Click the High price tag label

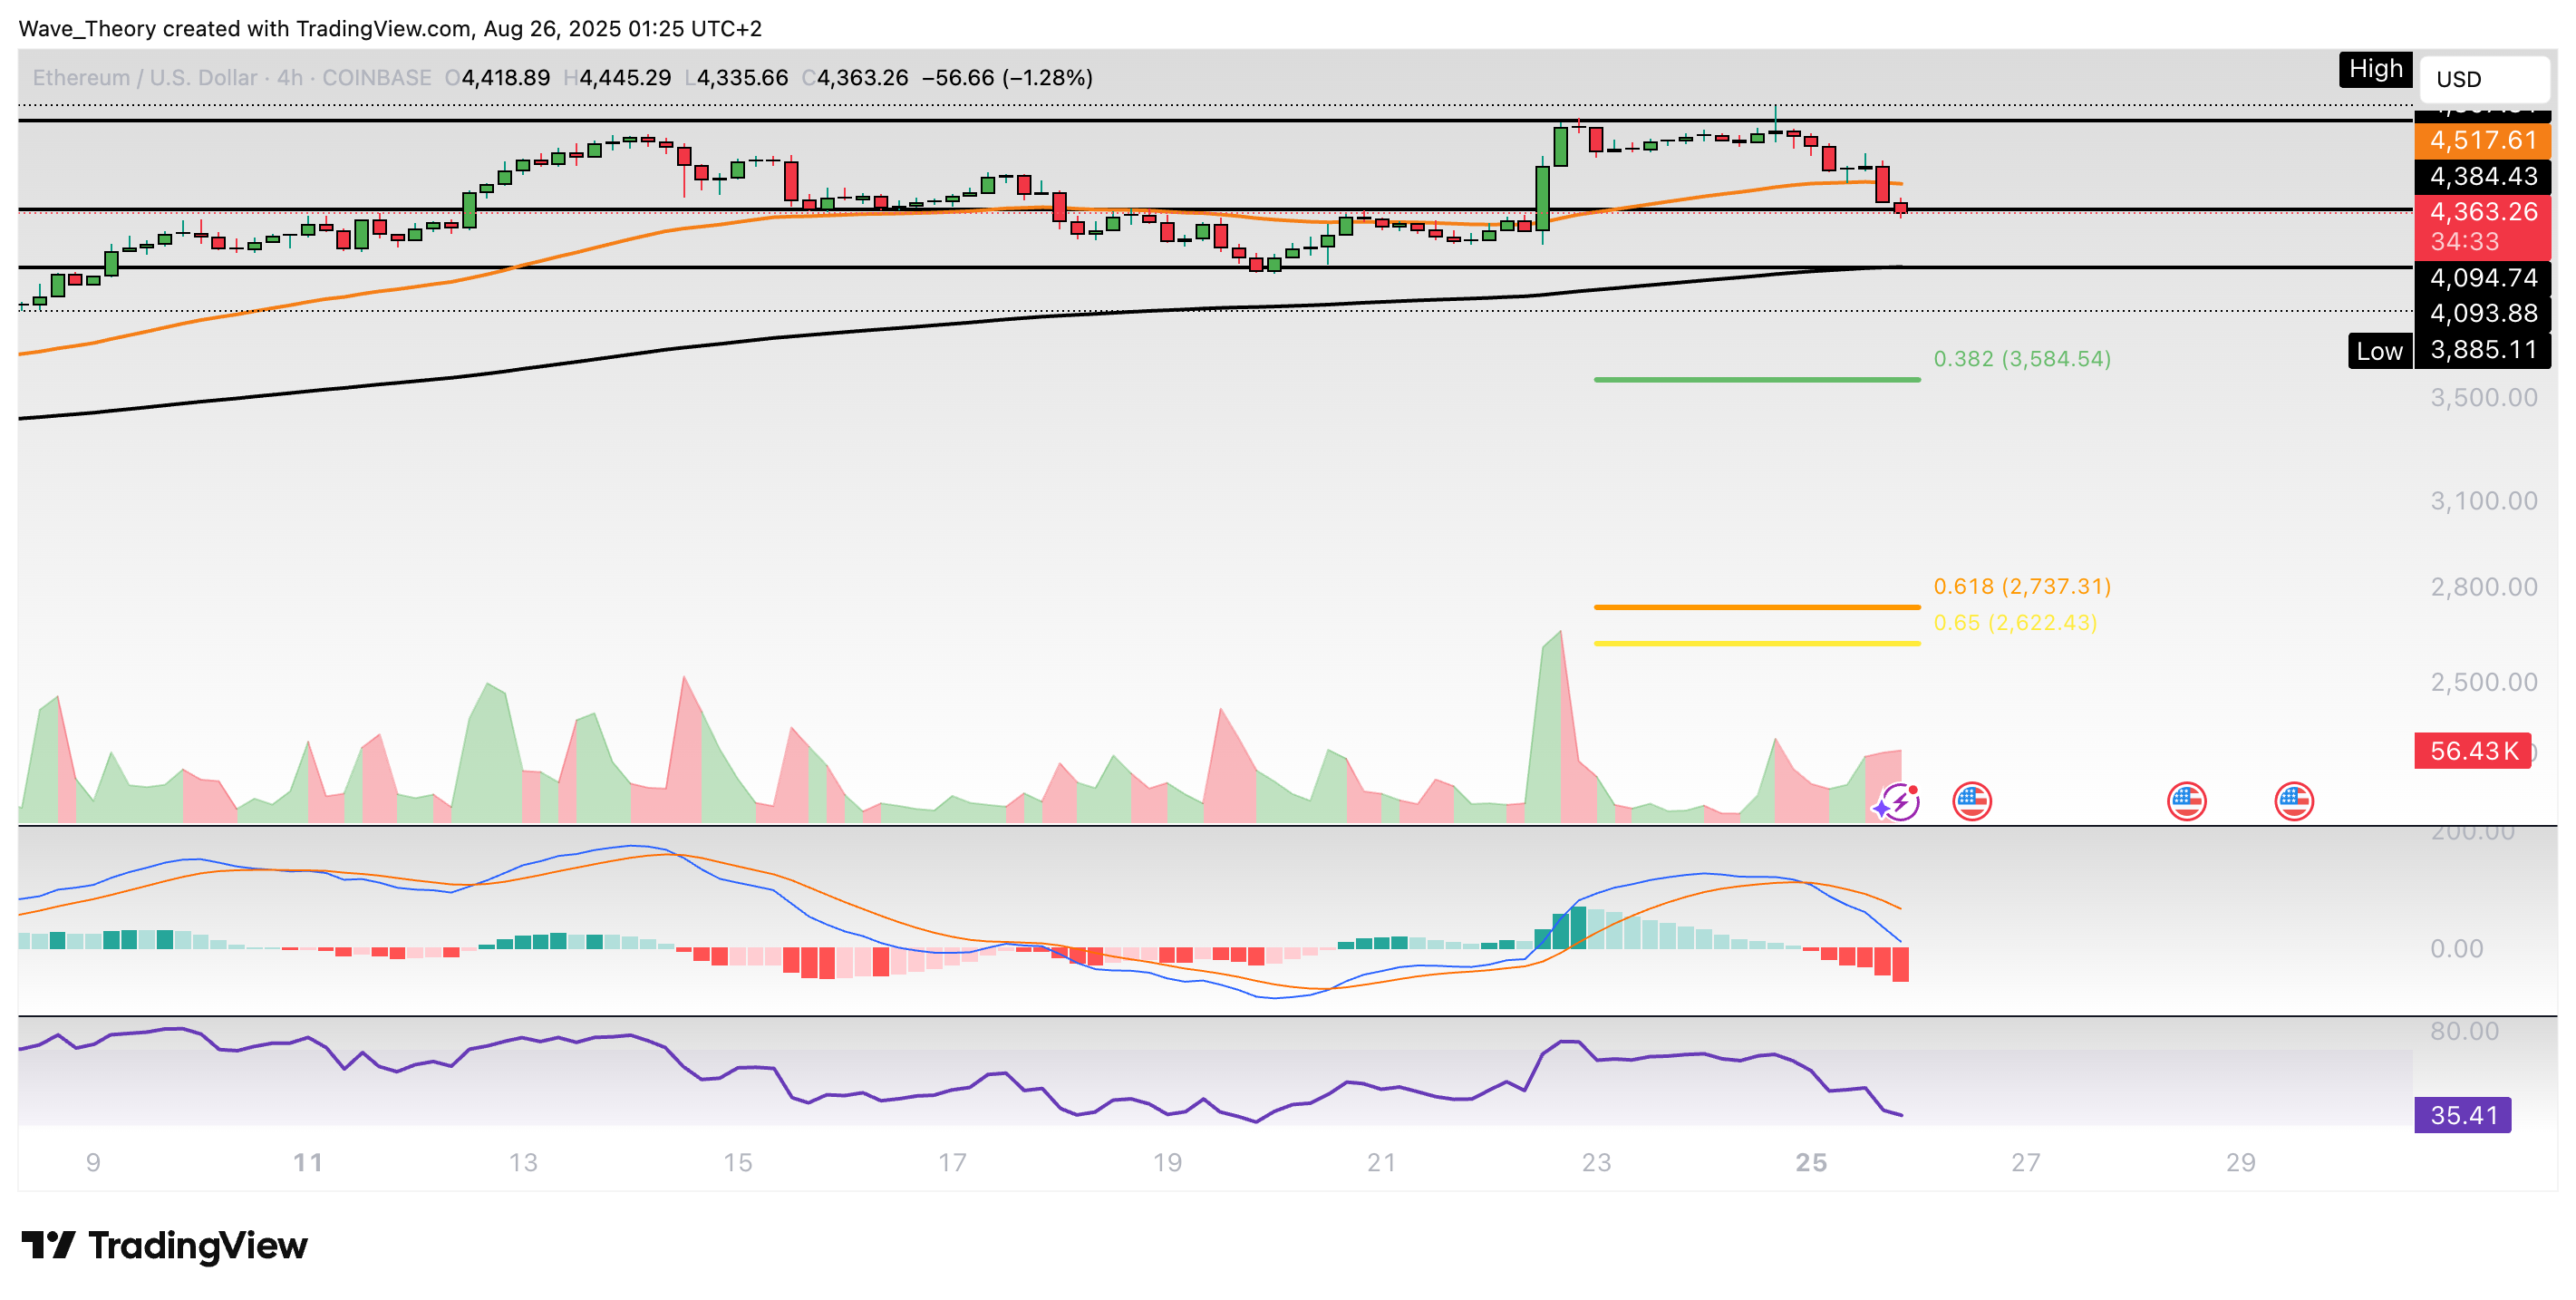tap(2375, 69)
